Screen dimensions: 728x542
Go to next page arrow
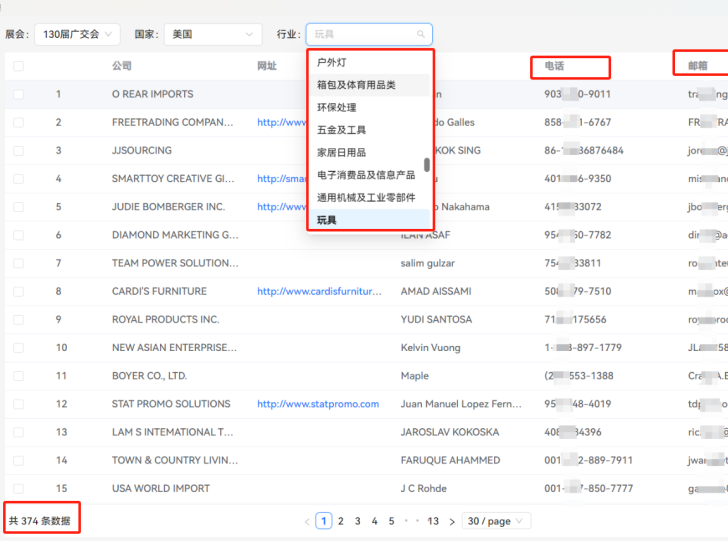[x=452, y=522]
